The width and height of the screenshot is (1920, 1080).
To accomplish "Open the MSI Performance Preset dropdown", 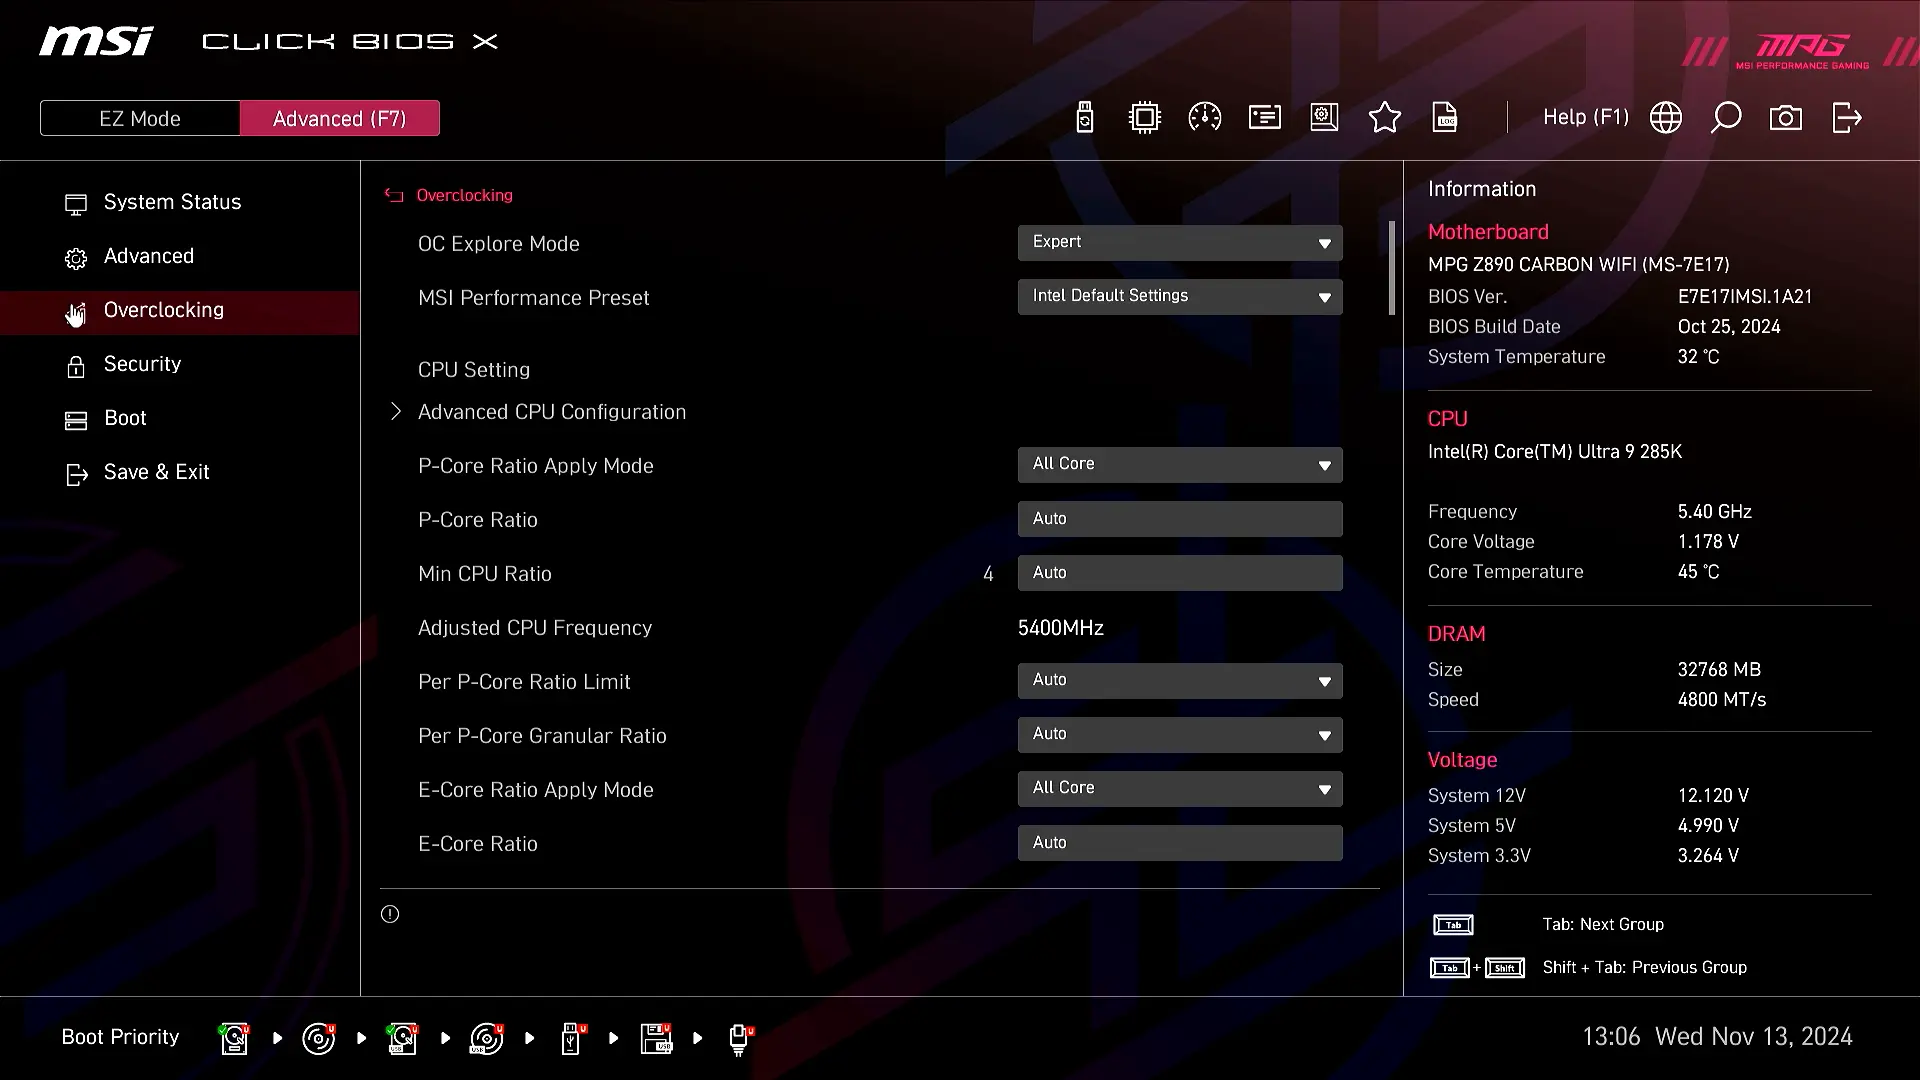I will 1179,297.
